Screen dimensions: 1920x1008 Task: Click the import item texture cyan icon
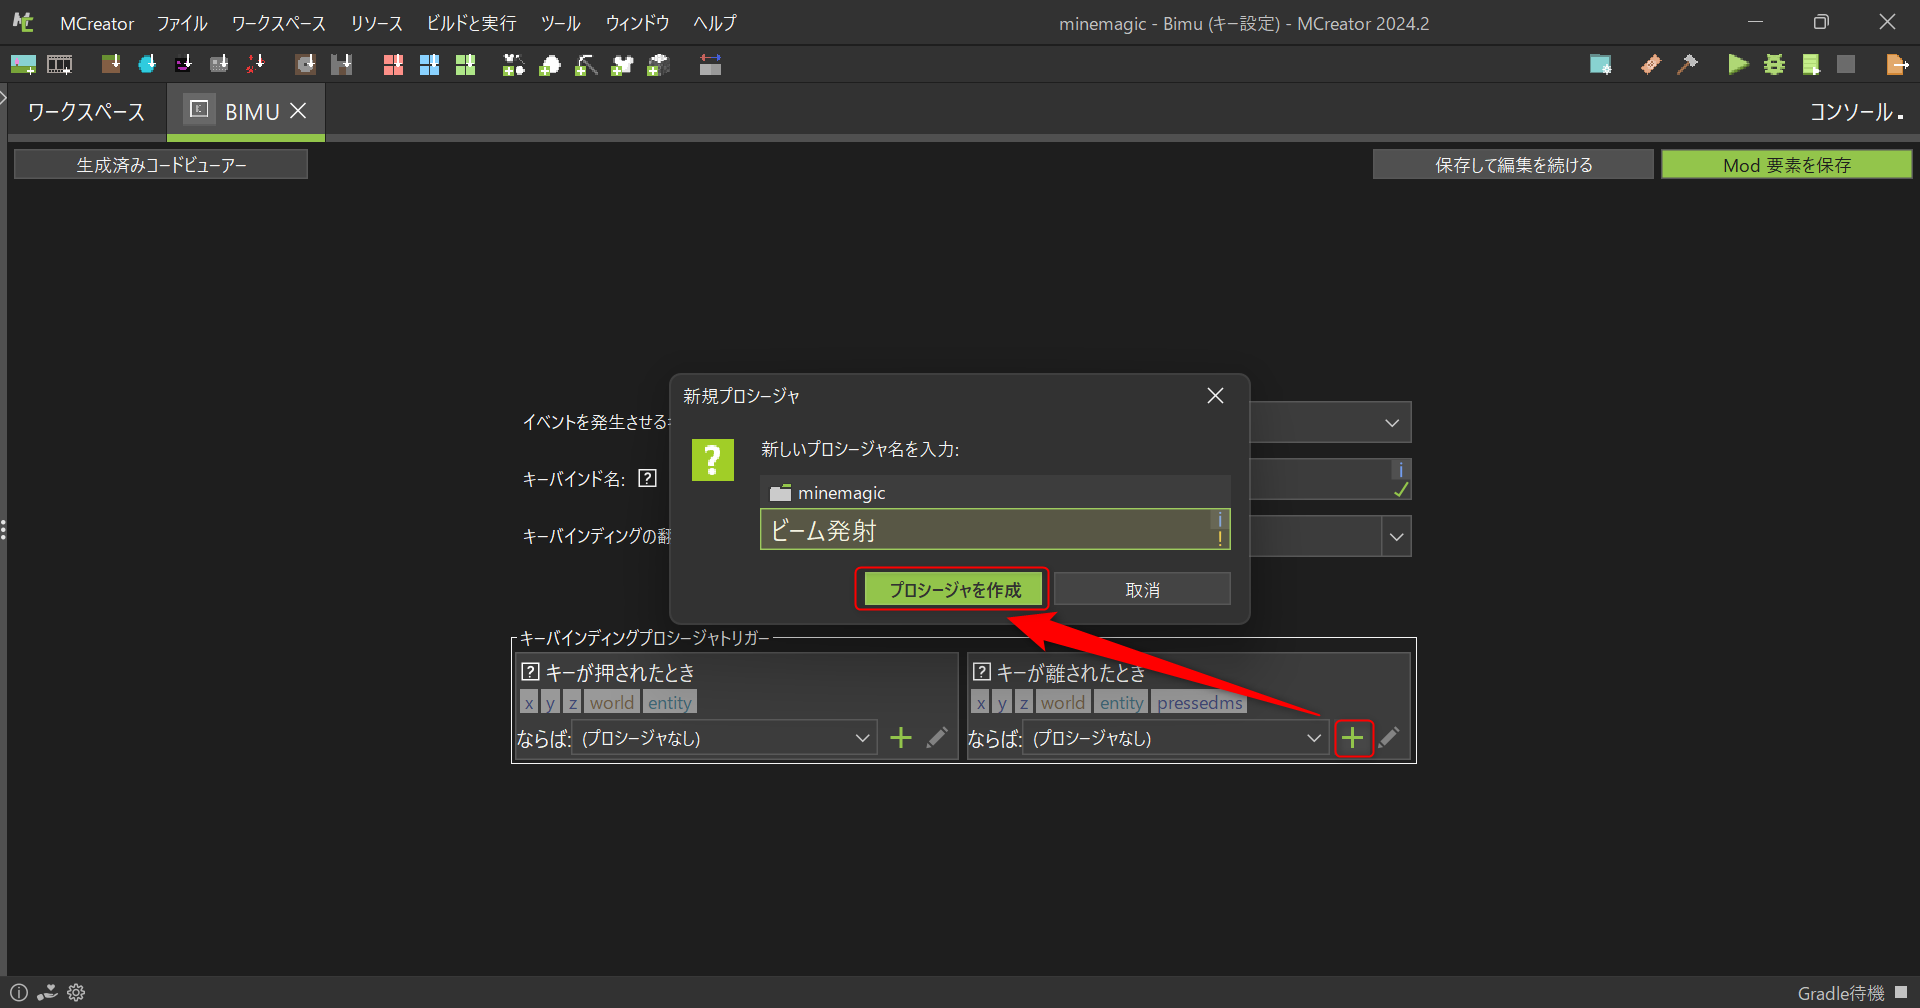point(147,65)
